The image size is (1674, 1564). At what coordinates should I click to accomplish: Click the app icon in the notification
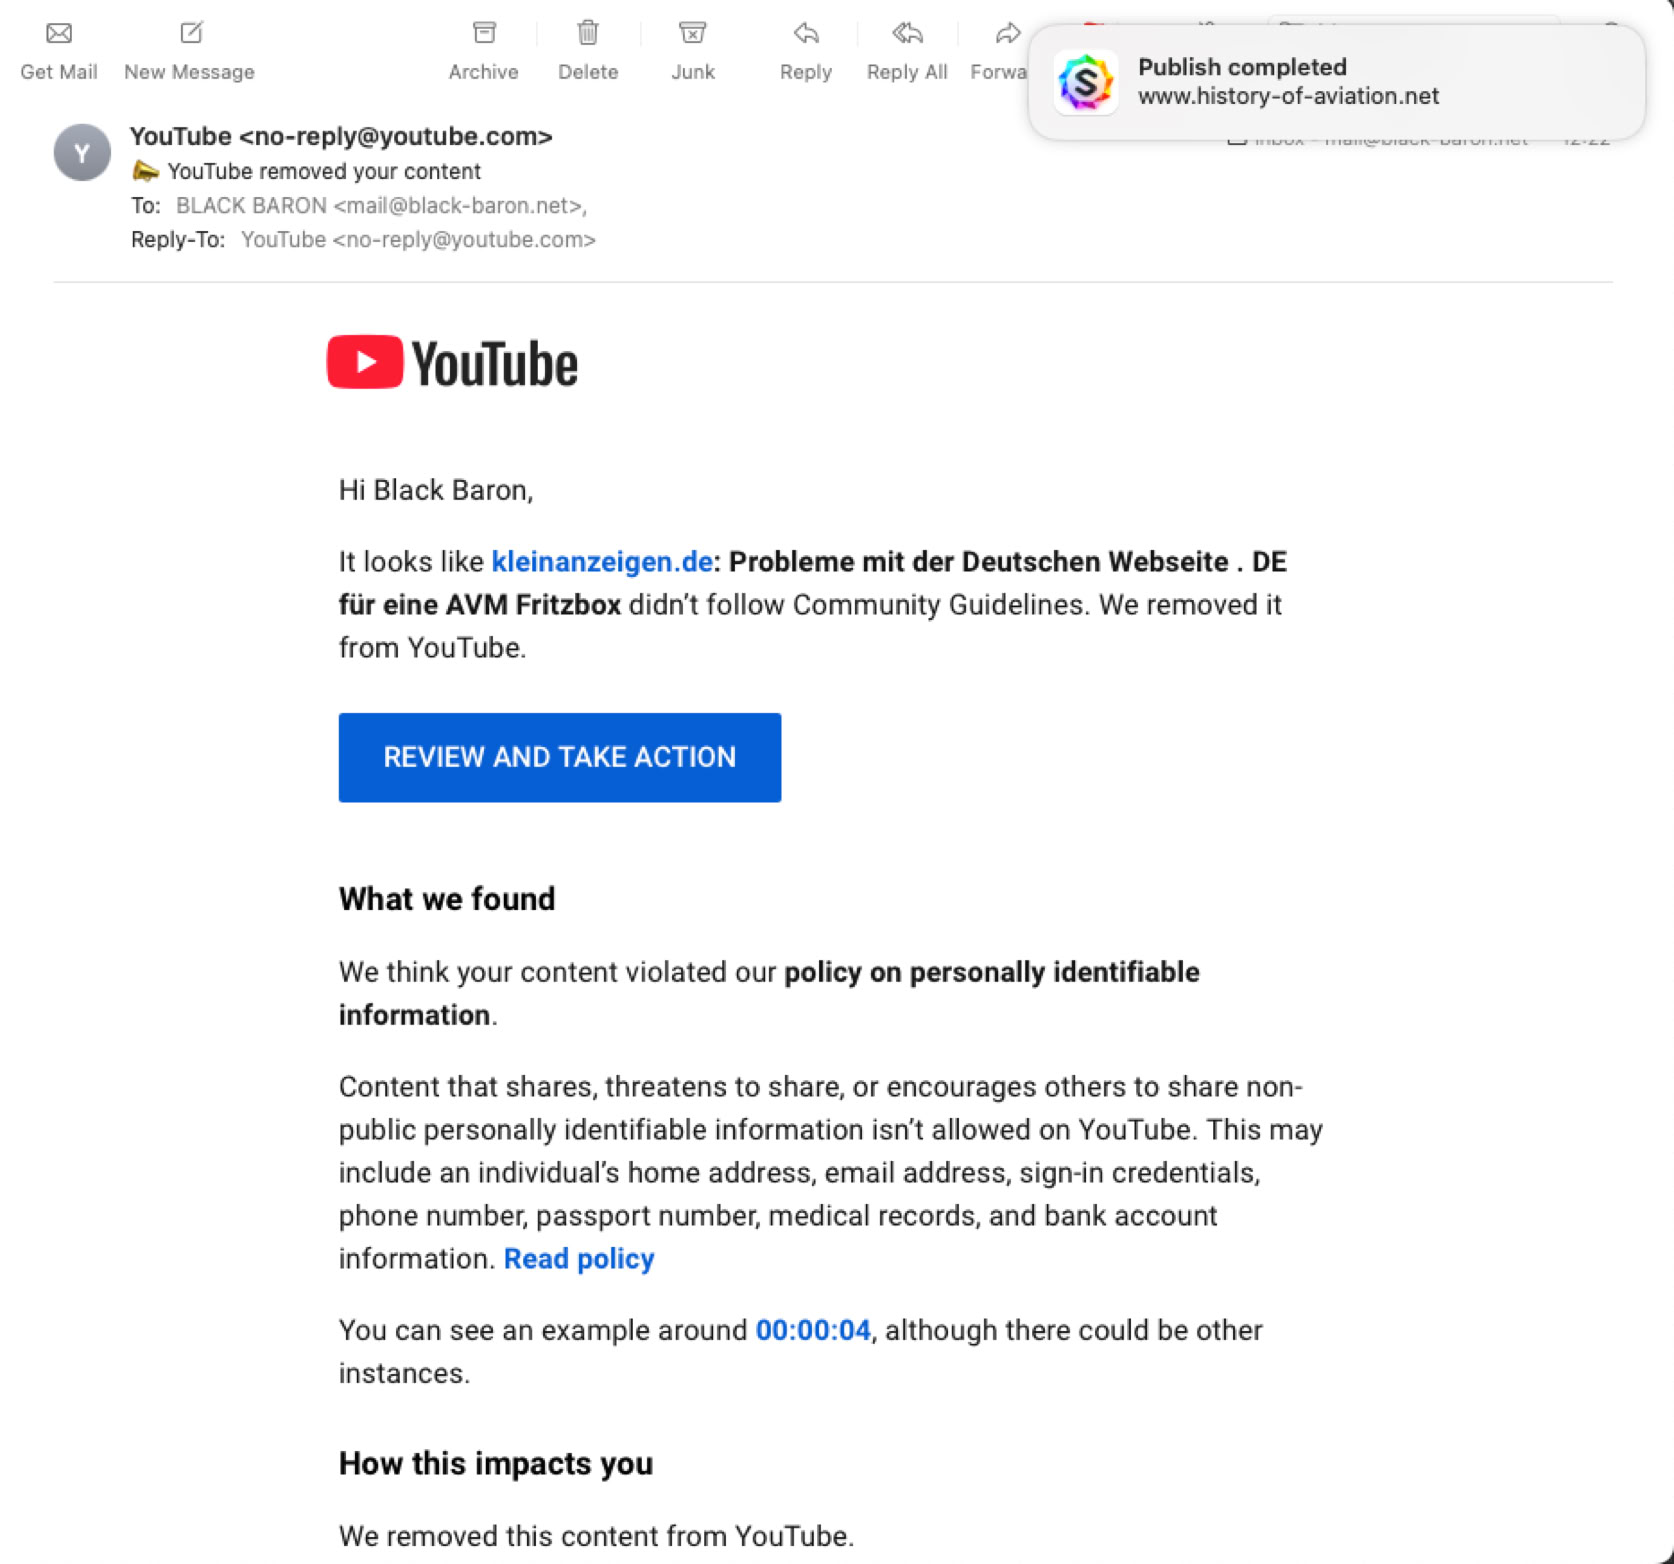(x=1086, y=82)
